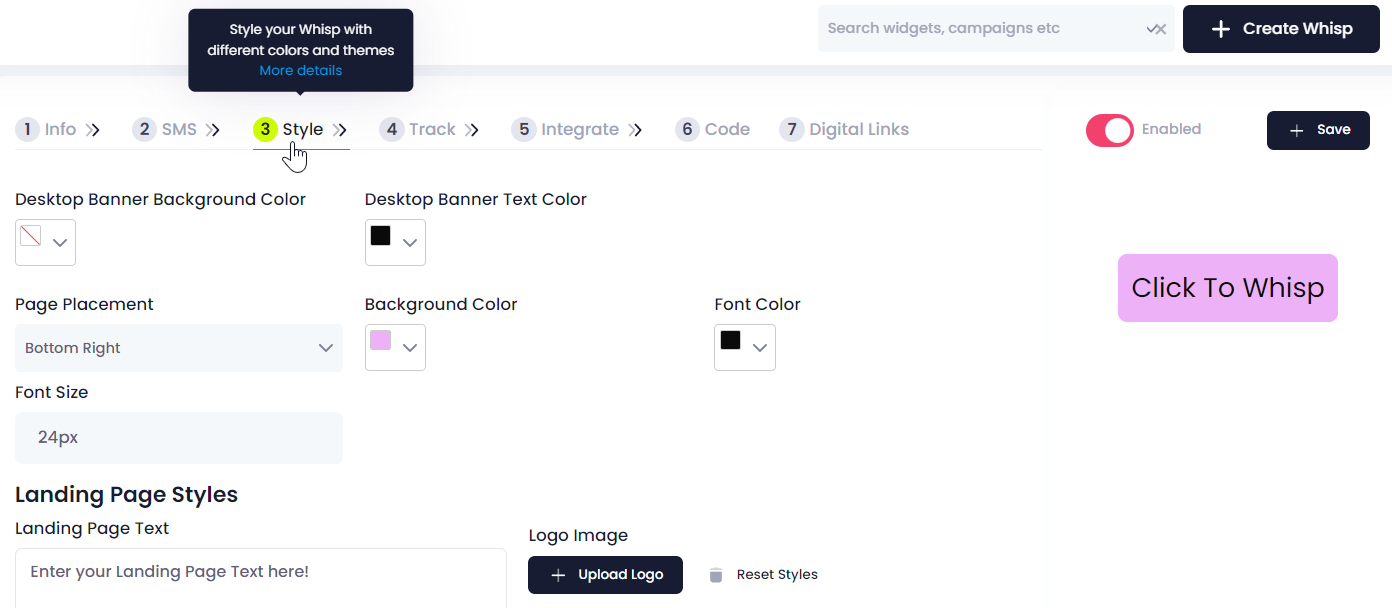Click the Click To Whisp preview button
Image resolution: width=1392 pixels, height=608 pixels.
1227,288
